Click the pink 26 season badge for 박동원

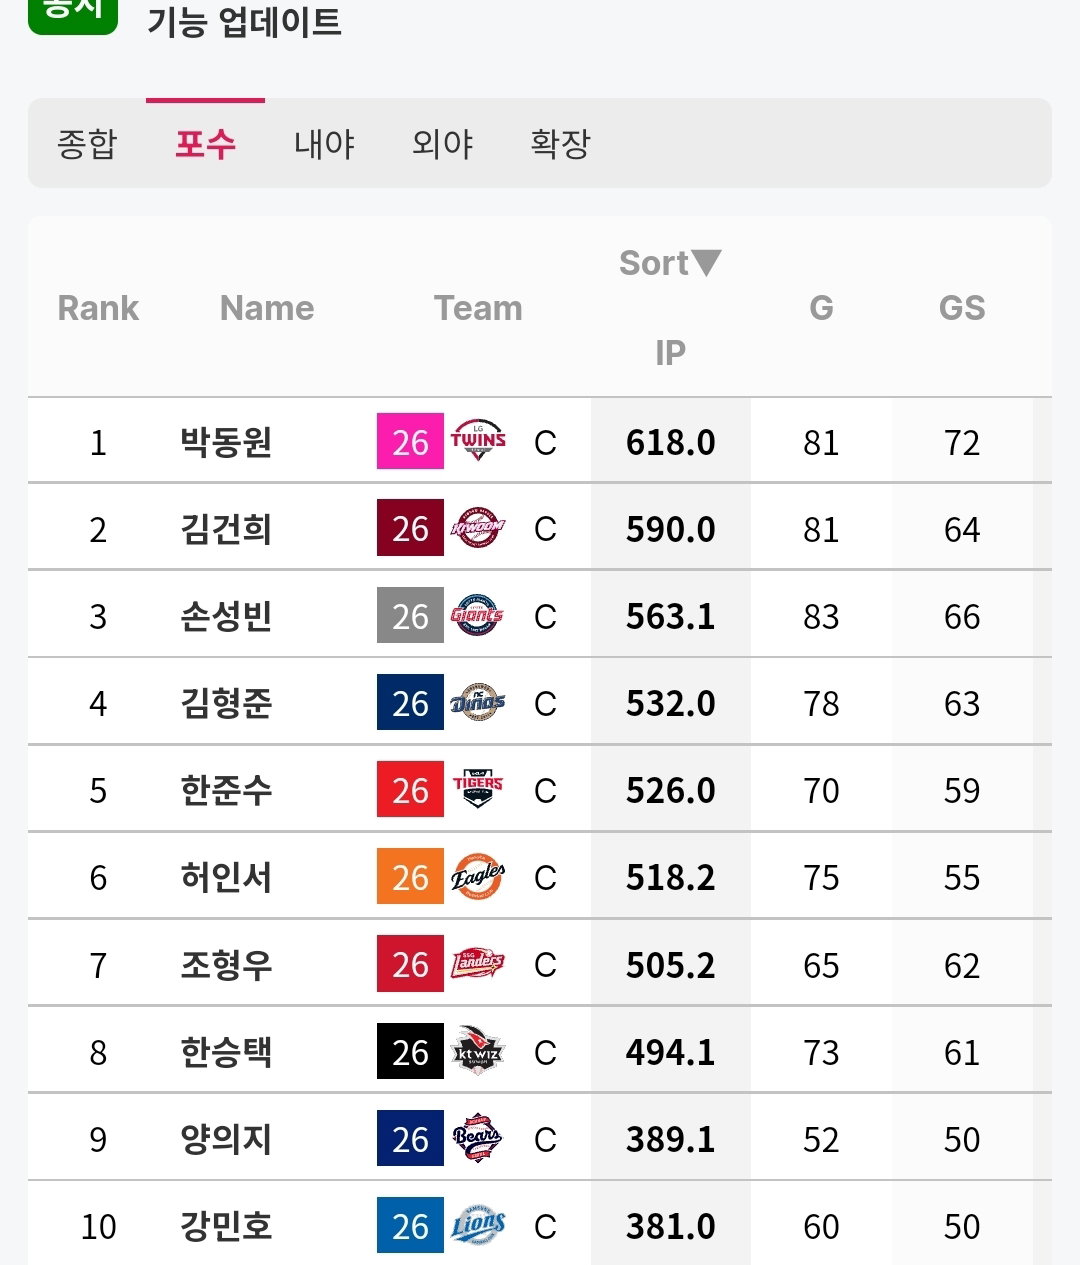point(410,441)
